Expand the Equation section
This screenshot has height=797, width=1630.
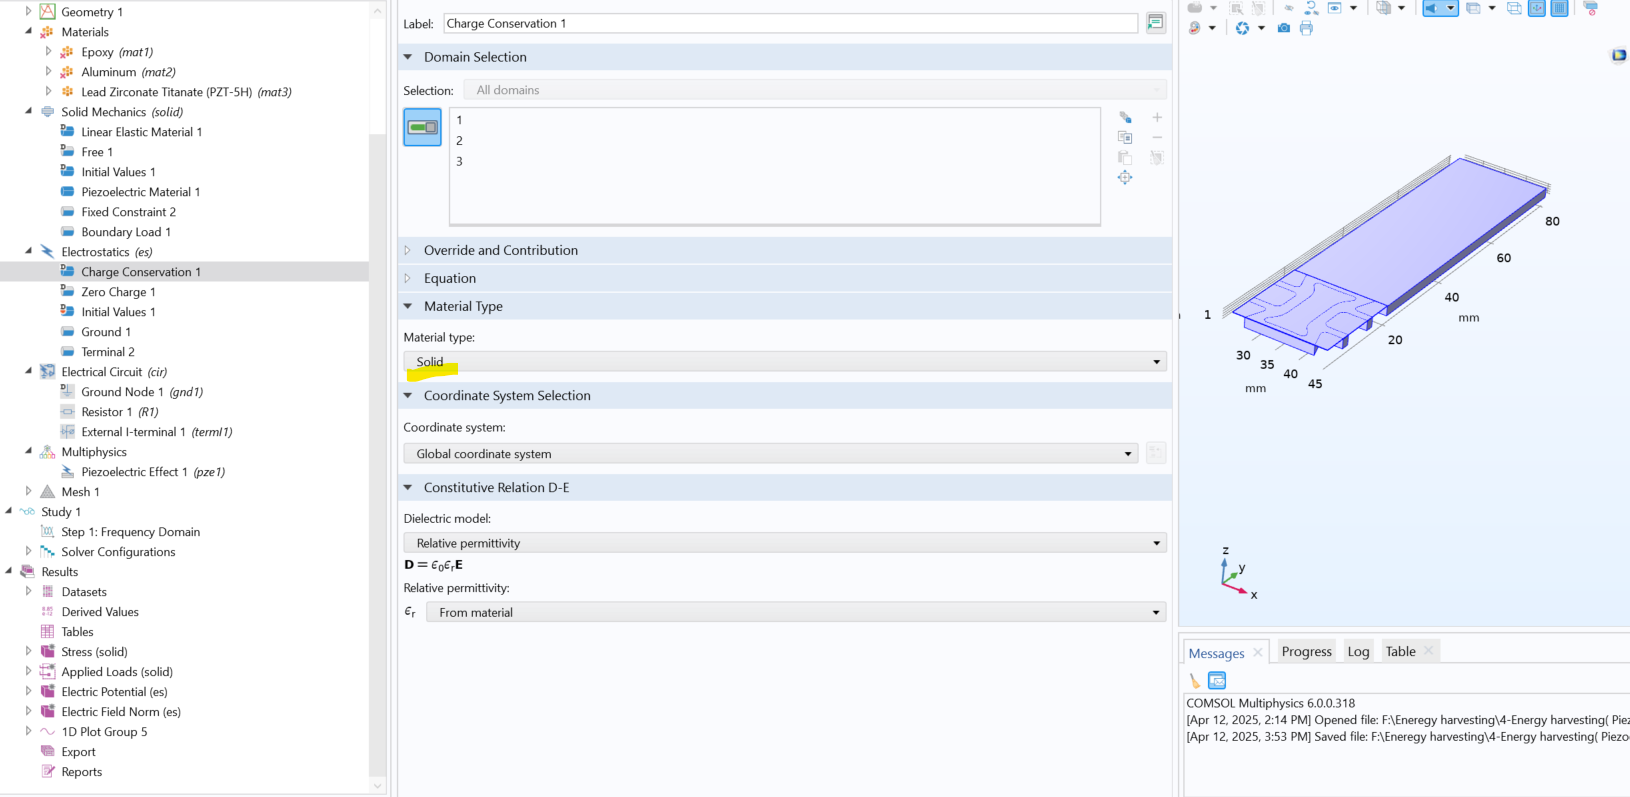(x=449, y=279)
